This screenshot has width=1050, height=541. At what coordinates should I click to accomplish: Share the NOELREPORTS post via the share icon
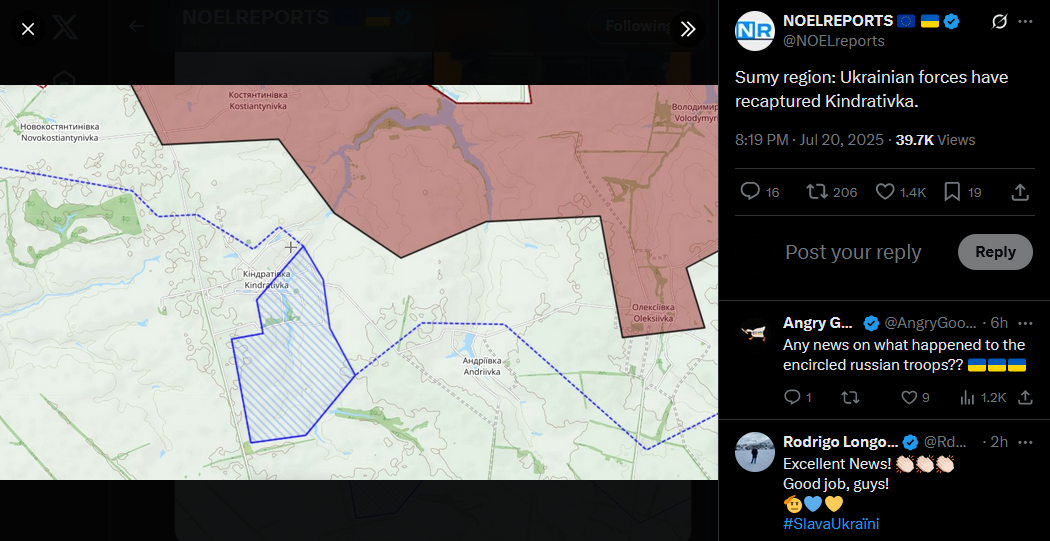1019,192
